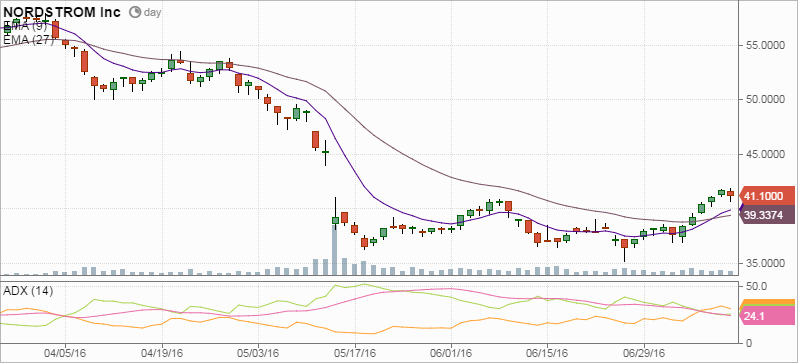
Task: Click the purple 39.3374 EMA value tag
Action: click(x=767, y=214)
